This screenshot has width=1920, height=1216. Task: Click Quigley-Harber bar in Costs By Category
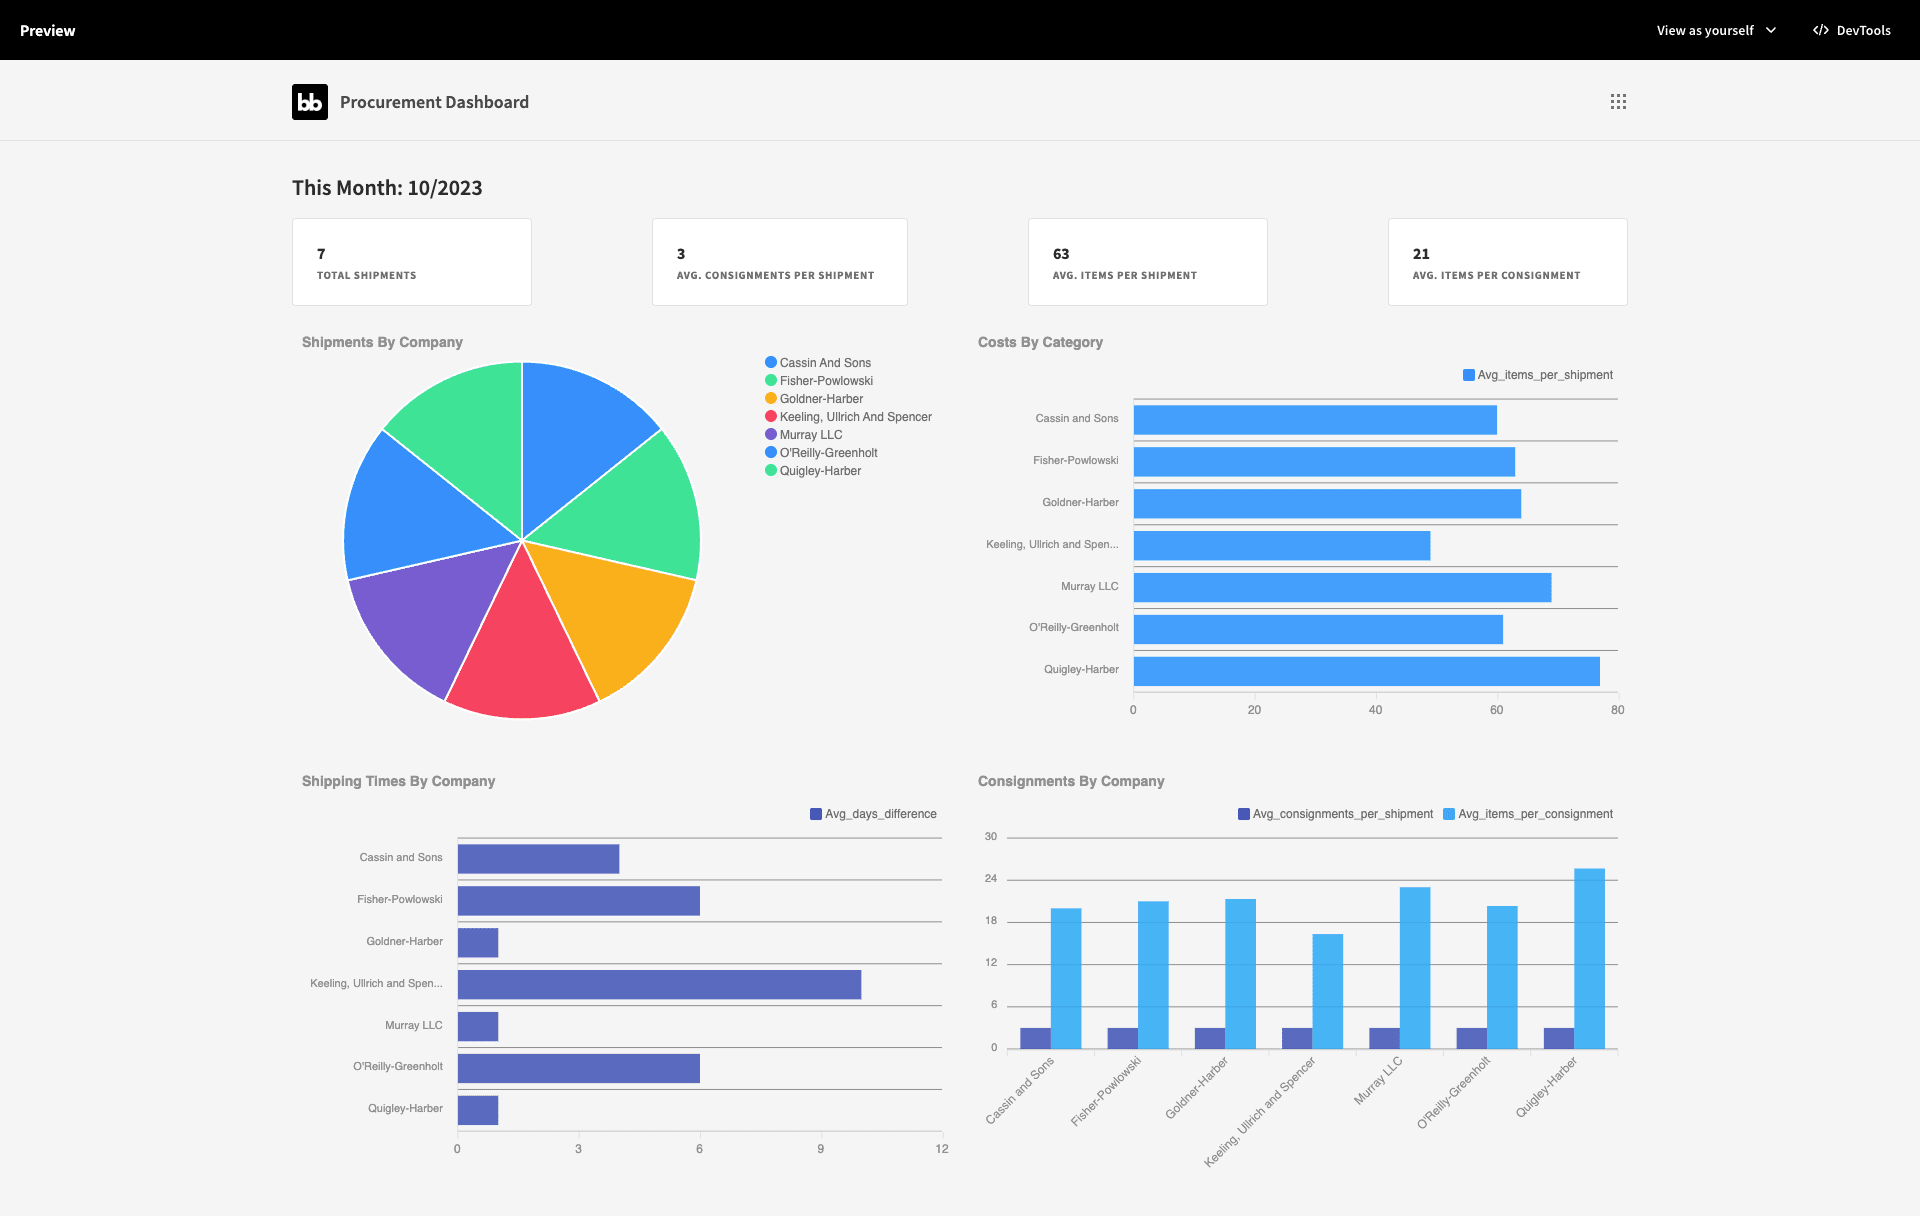click(x=1366, y=671)
